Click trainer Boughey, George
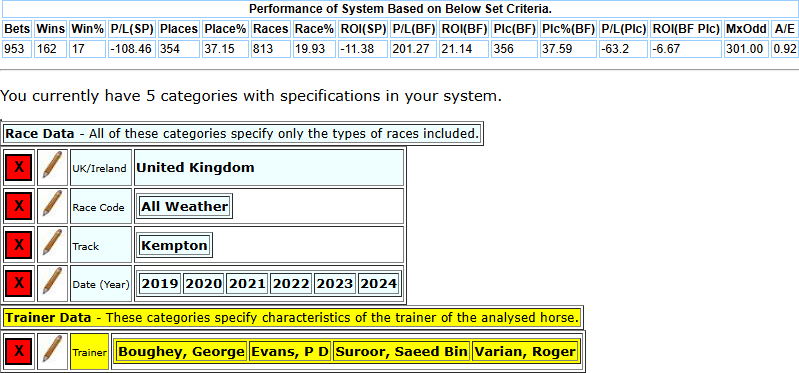Image resolution: width=799 pixels, height=373 pixels. click(181, 352)
